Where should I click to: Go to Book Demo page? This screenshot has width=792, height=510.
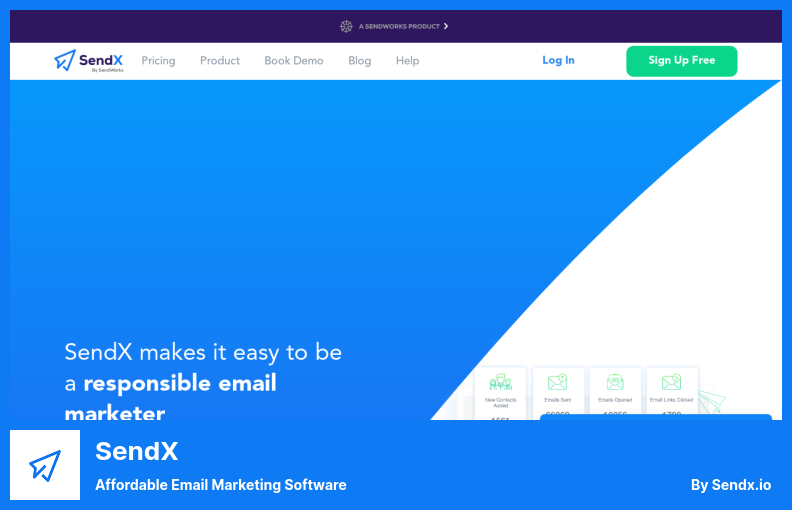point(294,61)
